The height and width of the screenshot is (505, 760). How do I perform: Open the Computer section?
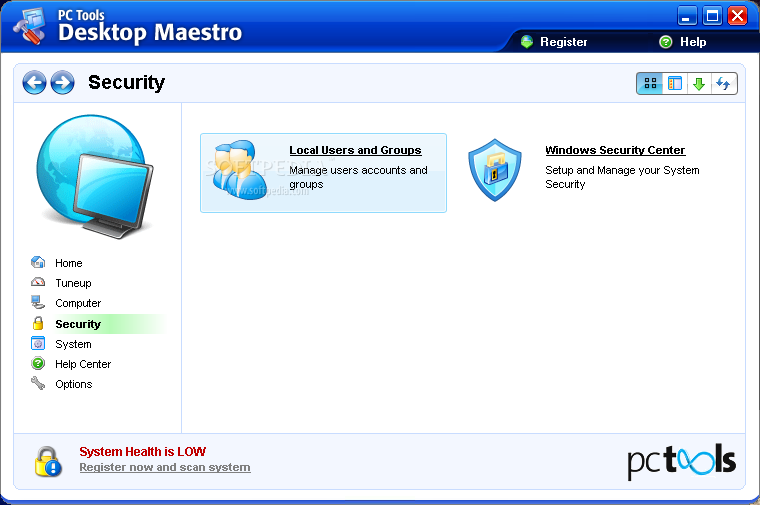tap(78, 303)
